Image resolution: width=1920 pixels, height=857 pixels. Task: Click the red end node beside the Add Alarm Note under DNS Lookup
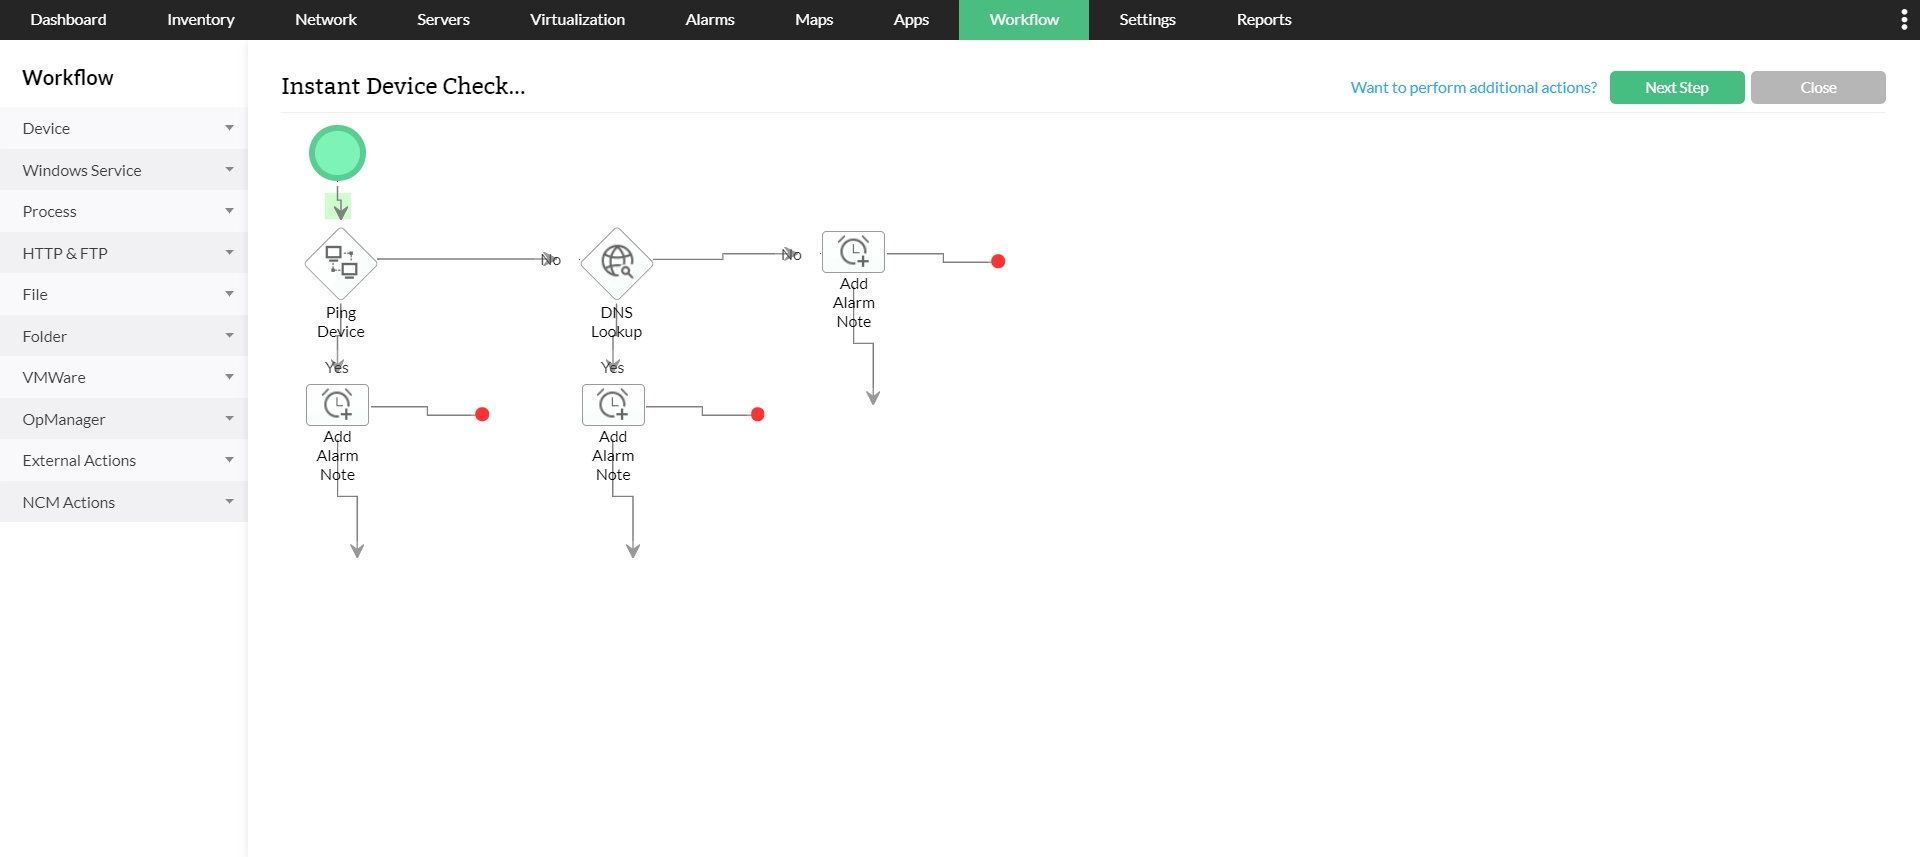click(x=758, y=414)
